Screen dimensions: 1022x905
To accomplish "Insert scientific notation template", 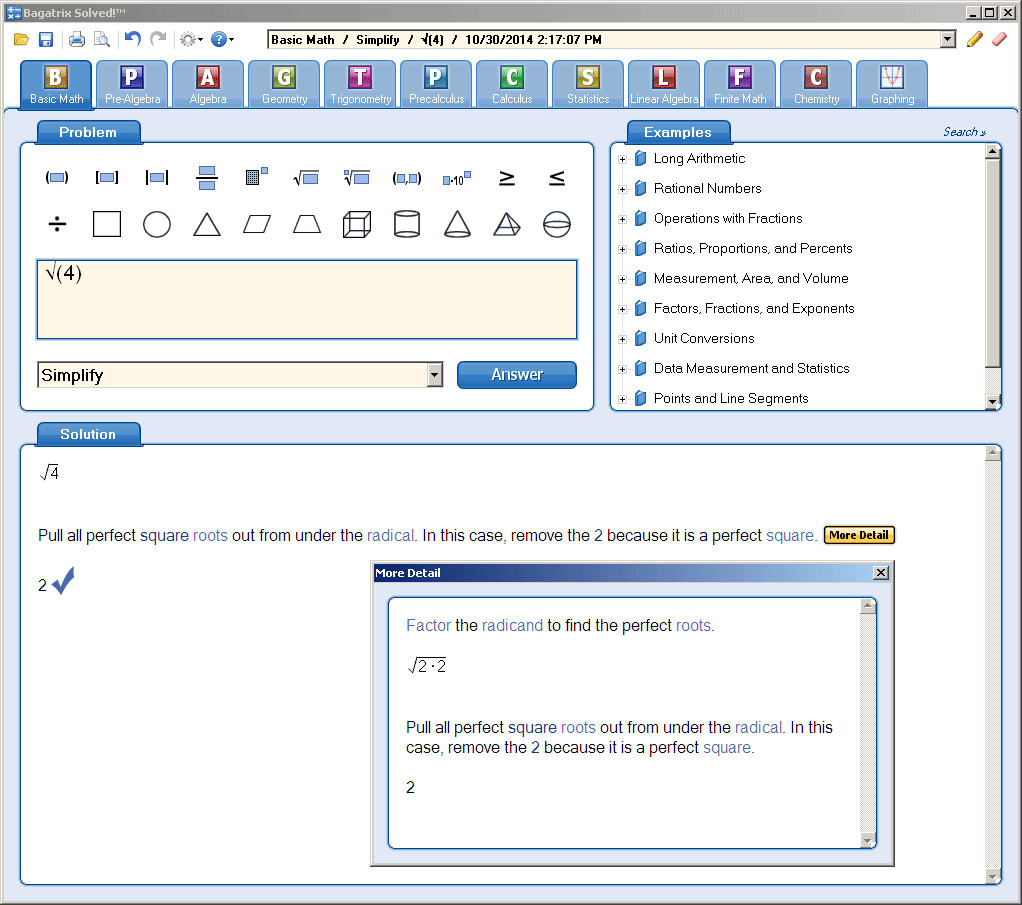I will (457, 178).
